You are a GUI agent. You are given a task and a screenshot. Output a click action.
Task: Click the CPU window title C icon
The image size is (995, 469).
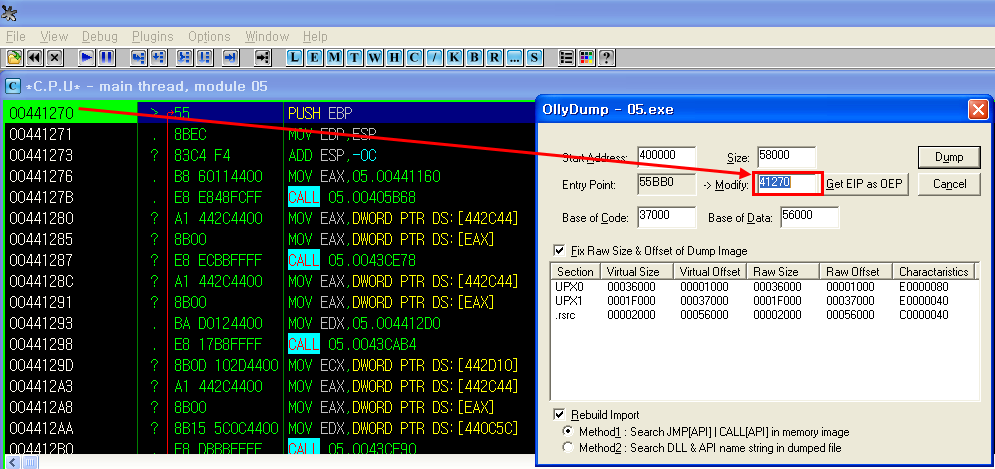(13, 86)
